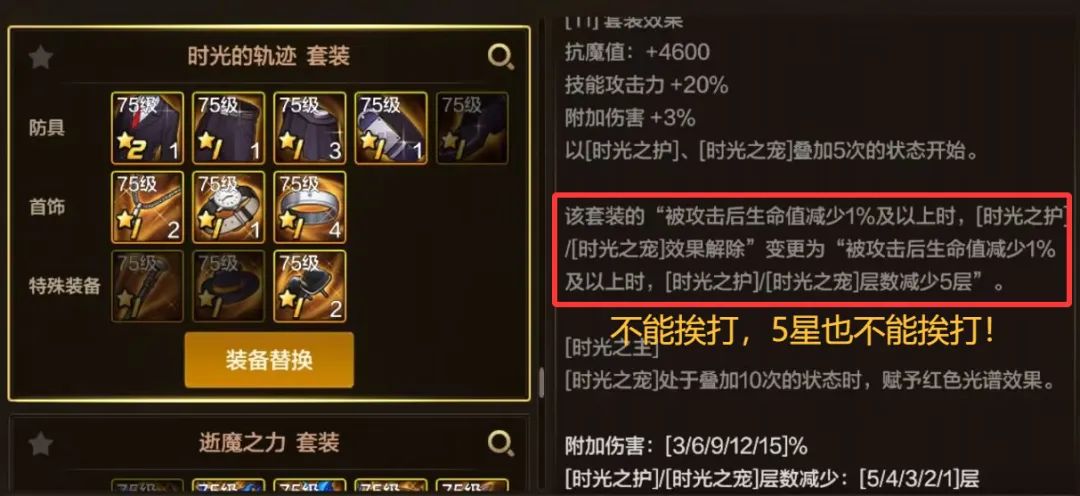This screenshot has width=1080, height=496.
Task: Click the 装备替换 button
Action: coord(269,360)
